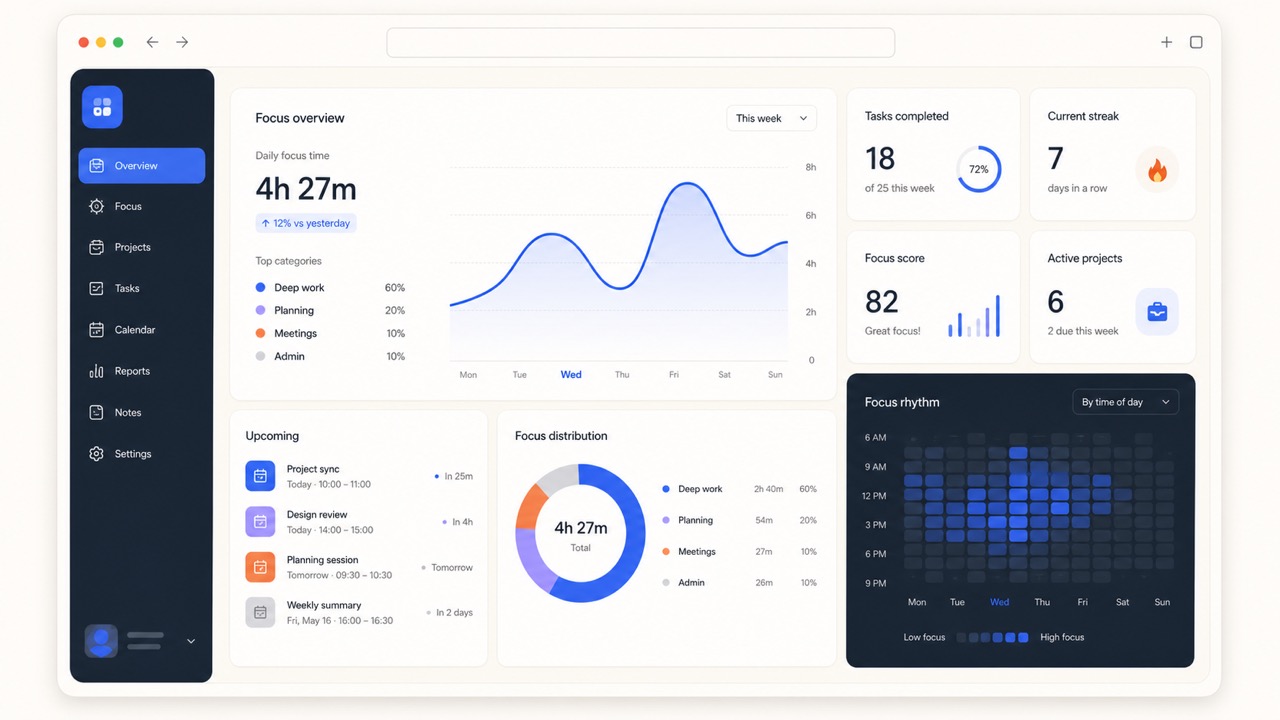The height and width of the screenshot is (720, 1280).
Task: Click the Deep work 60% top category row
Action: pyautogui.click(x=330, y=287)
